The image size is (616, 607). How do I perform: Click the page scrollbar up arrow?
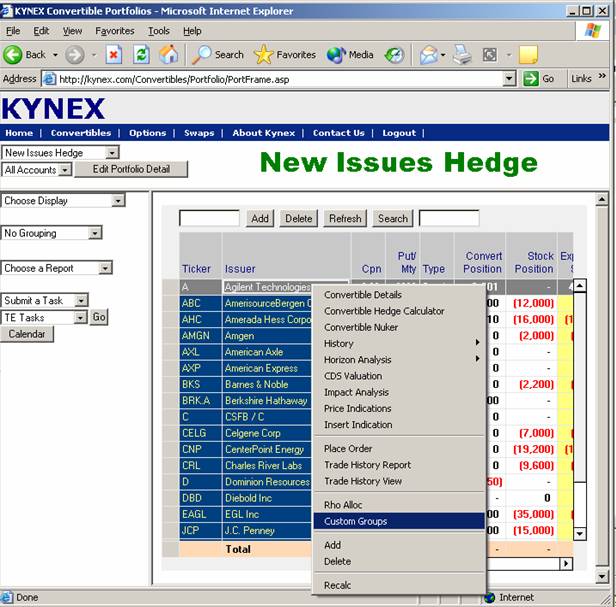pyautogui.click(x=601, y=200)
